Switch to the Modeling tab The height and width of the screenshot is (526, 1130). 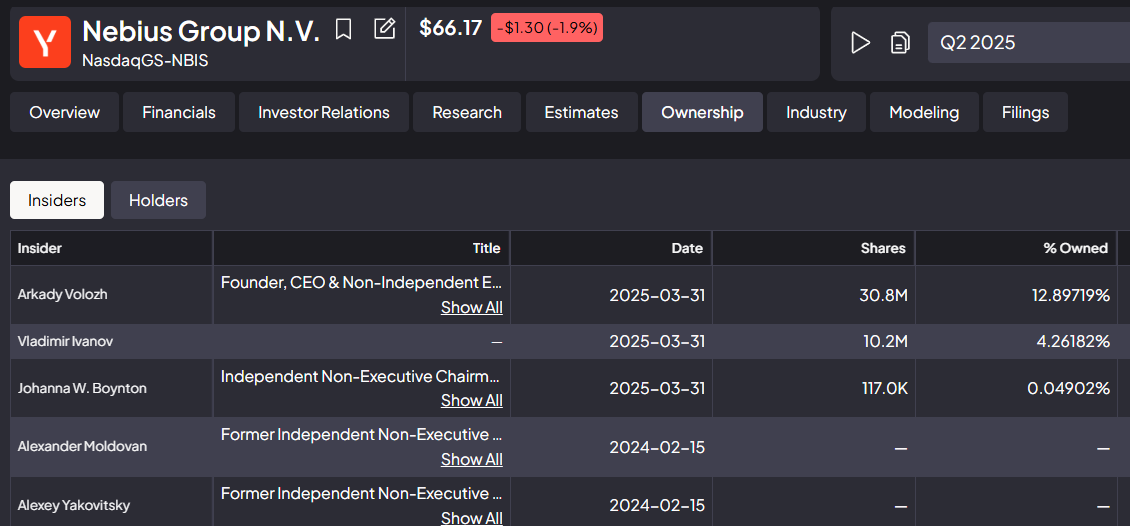[924, 112]
